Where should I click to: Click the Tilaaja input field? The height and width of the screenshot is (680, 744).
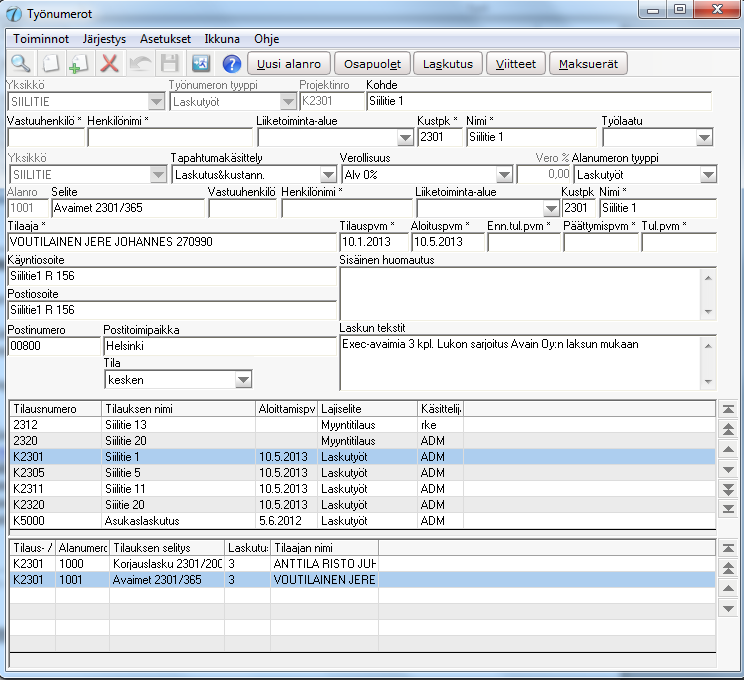(x=172, y=242)
